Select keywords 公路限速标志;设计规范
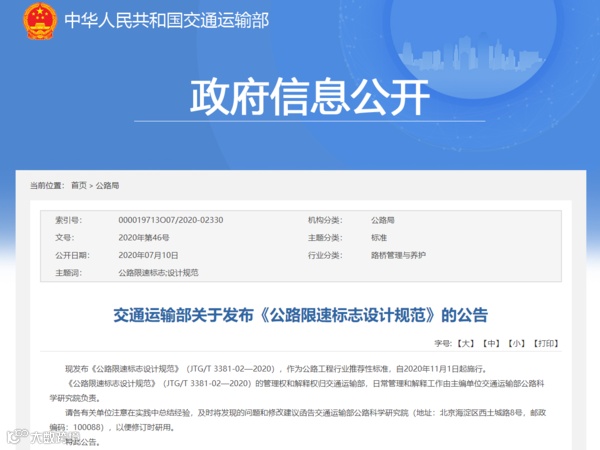This screenshot has height=450, width=600. point(158,273)
